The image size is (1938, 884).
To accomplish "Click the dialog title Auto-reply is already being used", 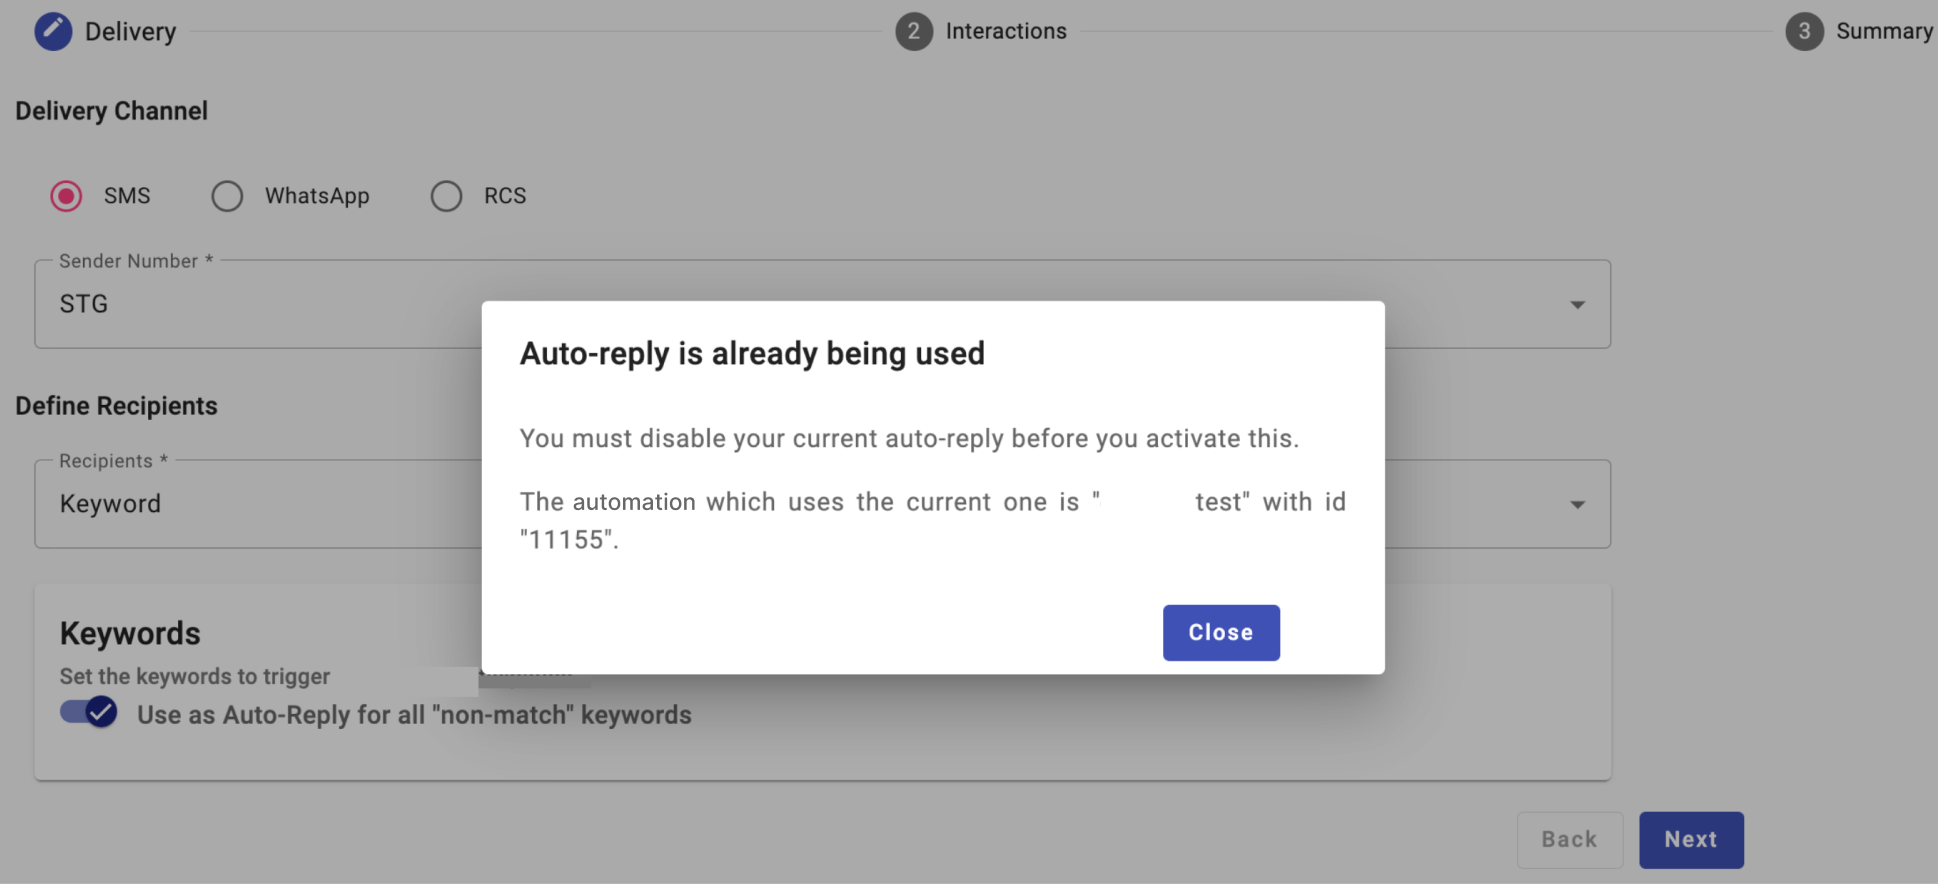I will 752,354.
